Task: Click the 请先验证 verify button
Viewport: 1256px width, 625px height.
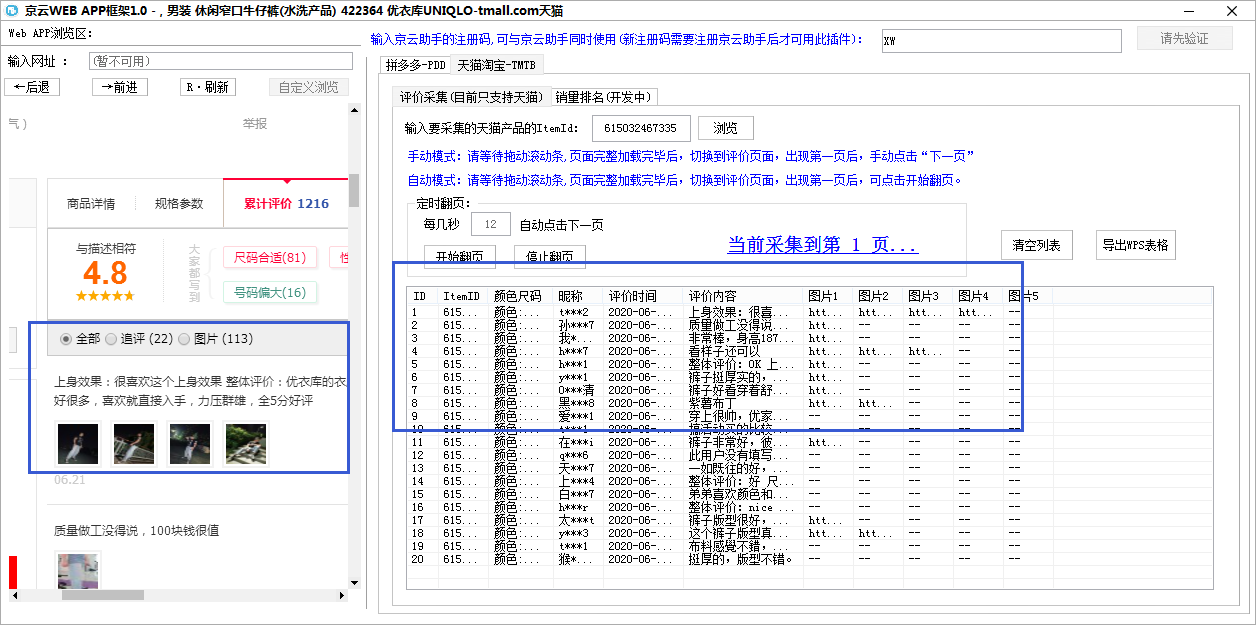Action: [x=1184, y=39]
